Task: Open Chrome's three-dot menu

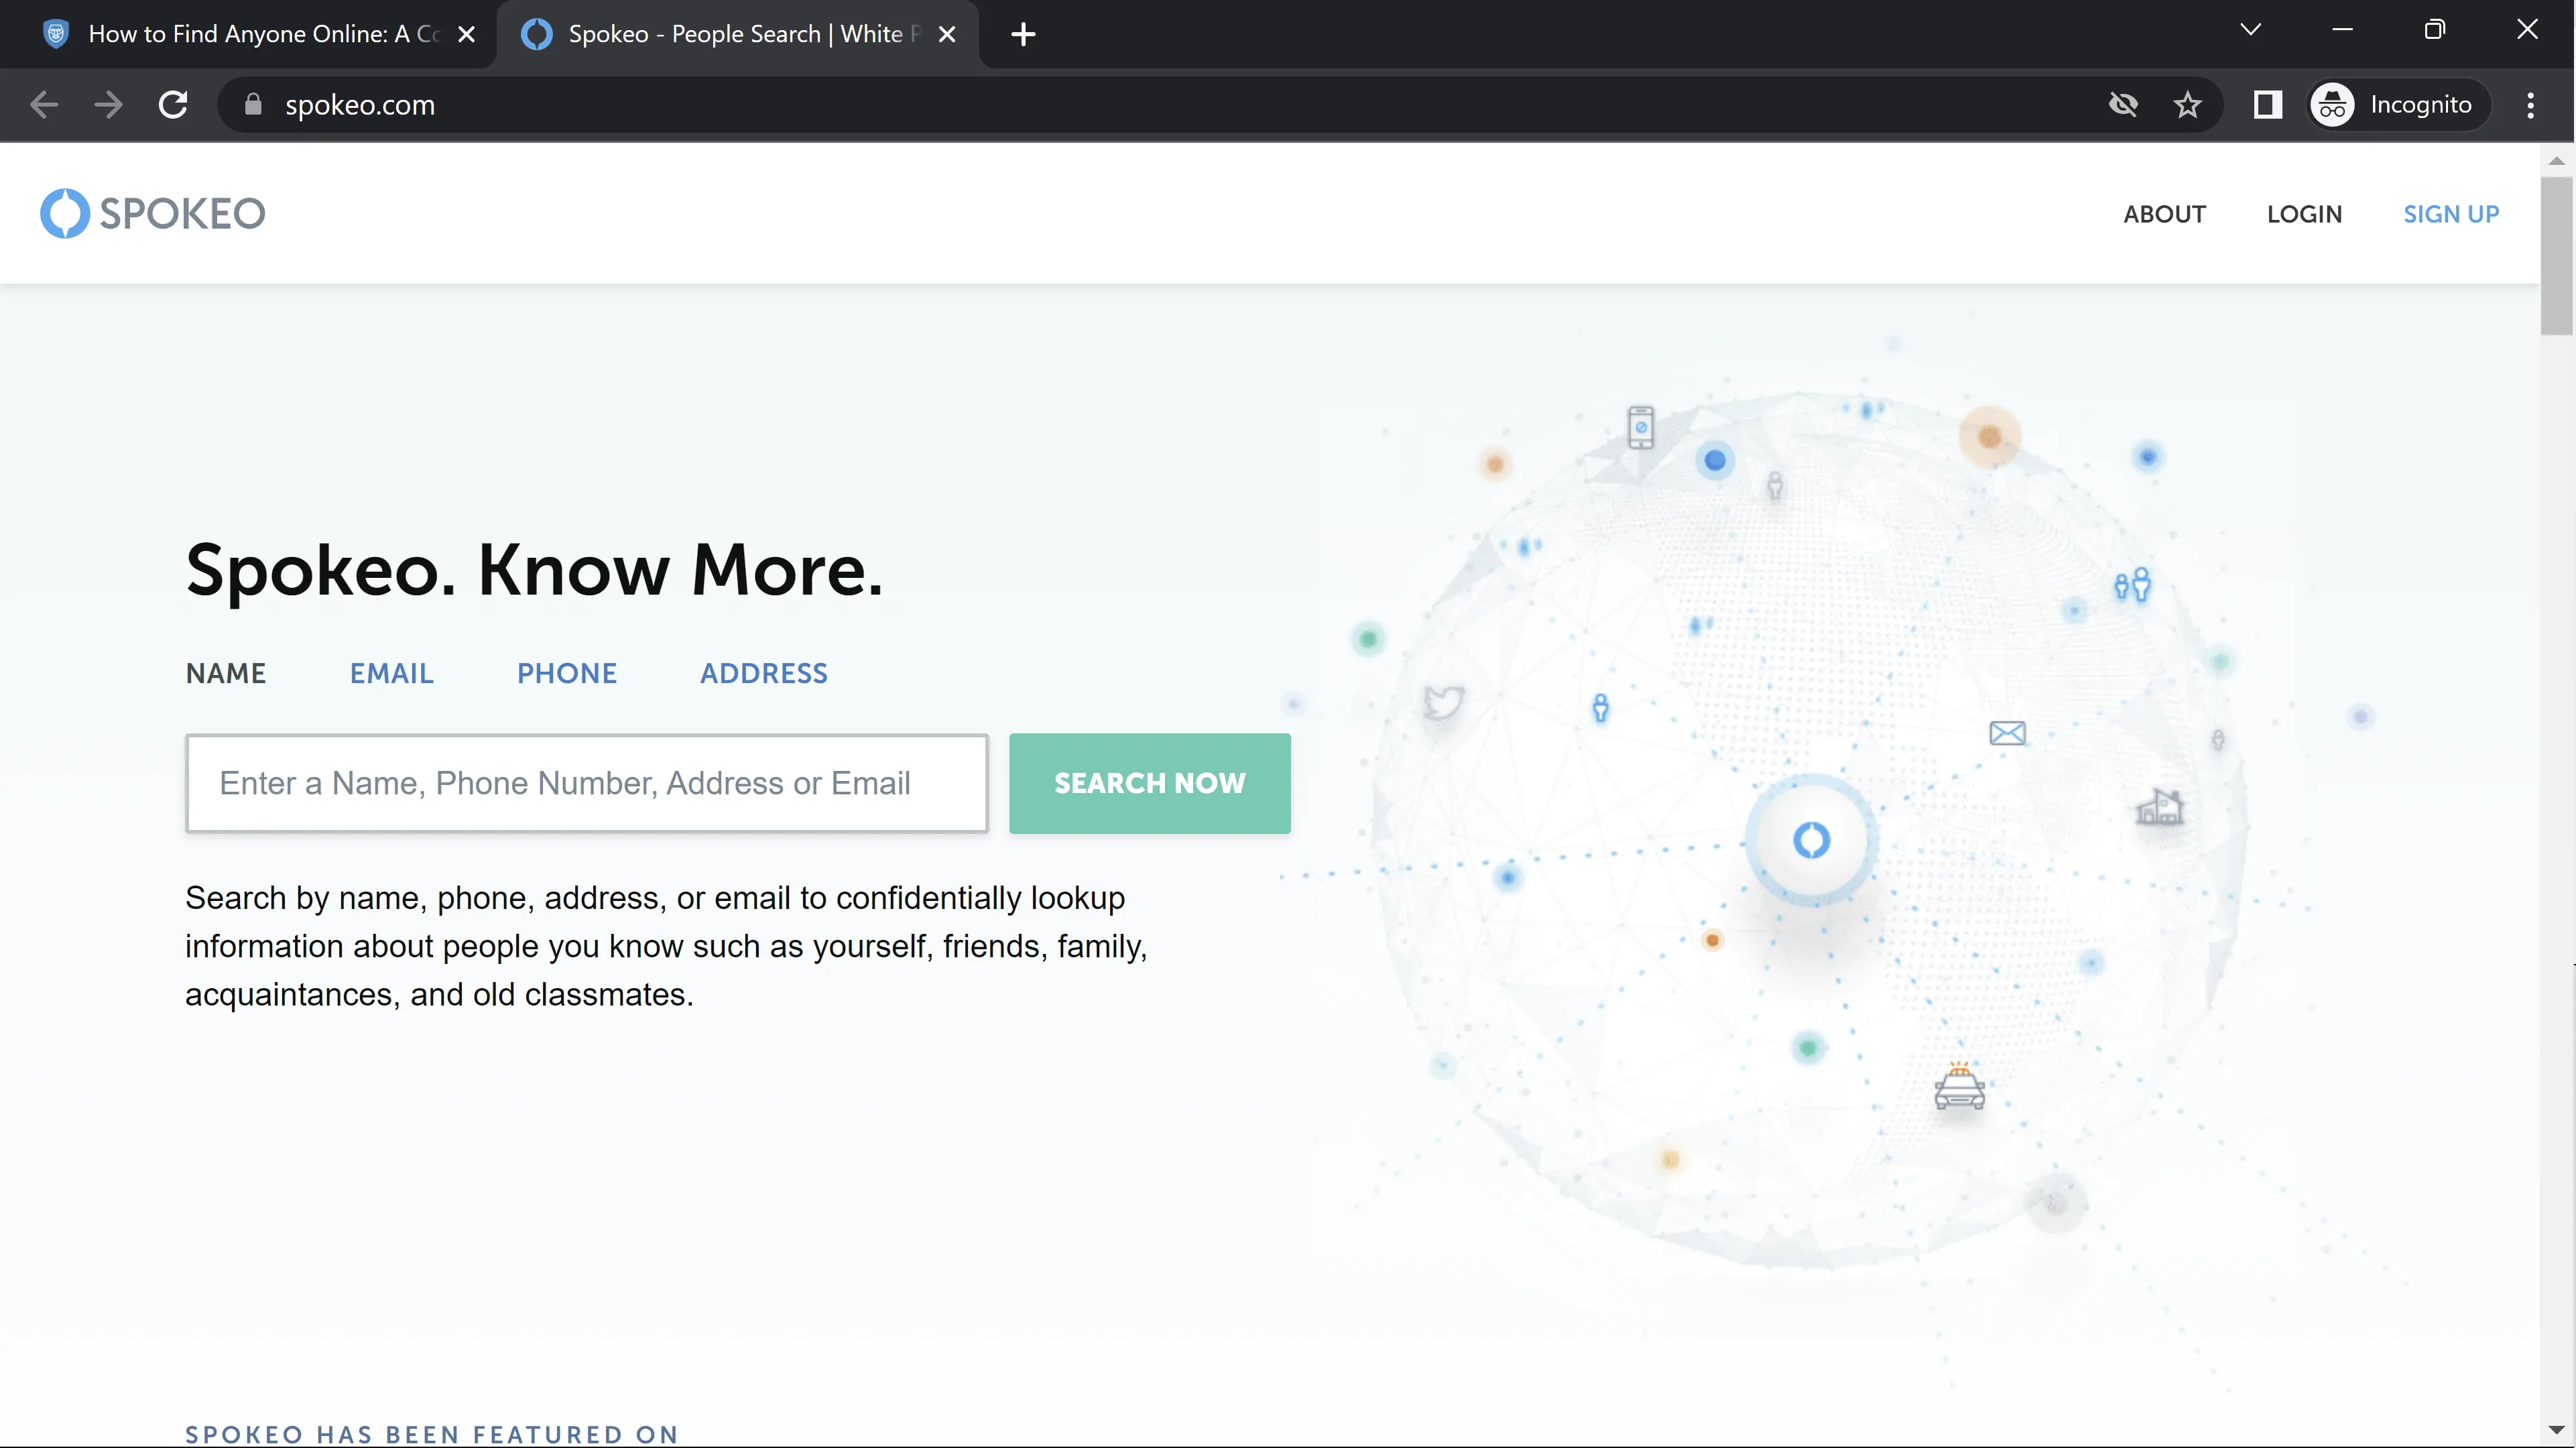Action: (x=2530, y=105)
